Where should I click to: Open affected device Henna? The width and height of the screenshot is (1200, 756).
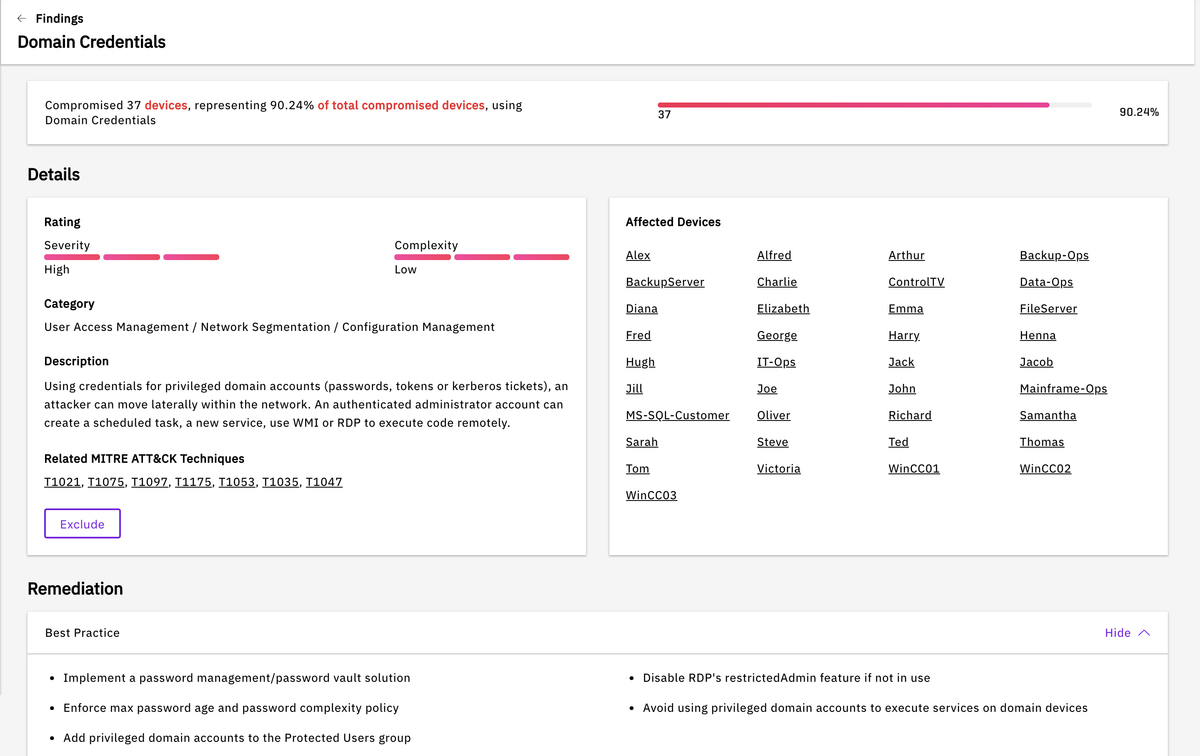point(1038,336)
